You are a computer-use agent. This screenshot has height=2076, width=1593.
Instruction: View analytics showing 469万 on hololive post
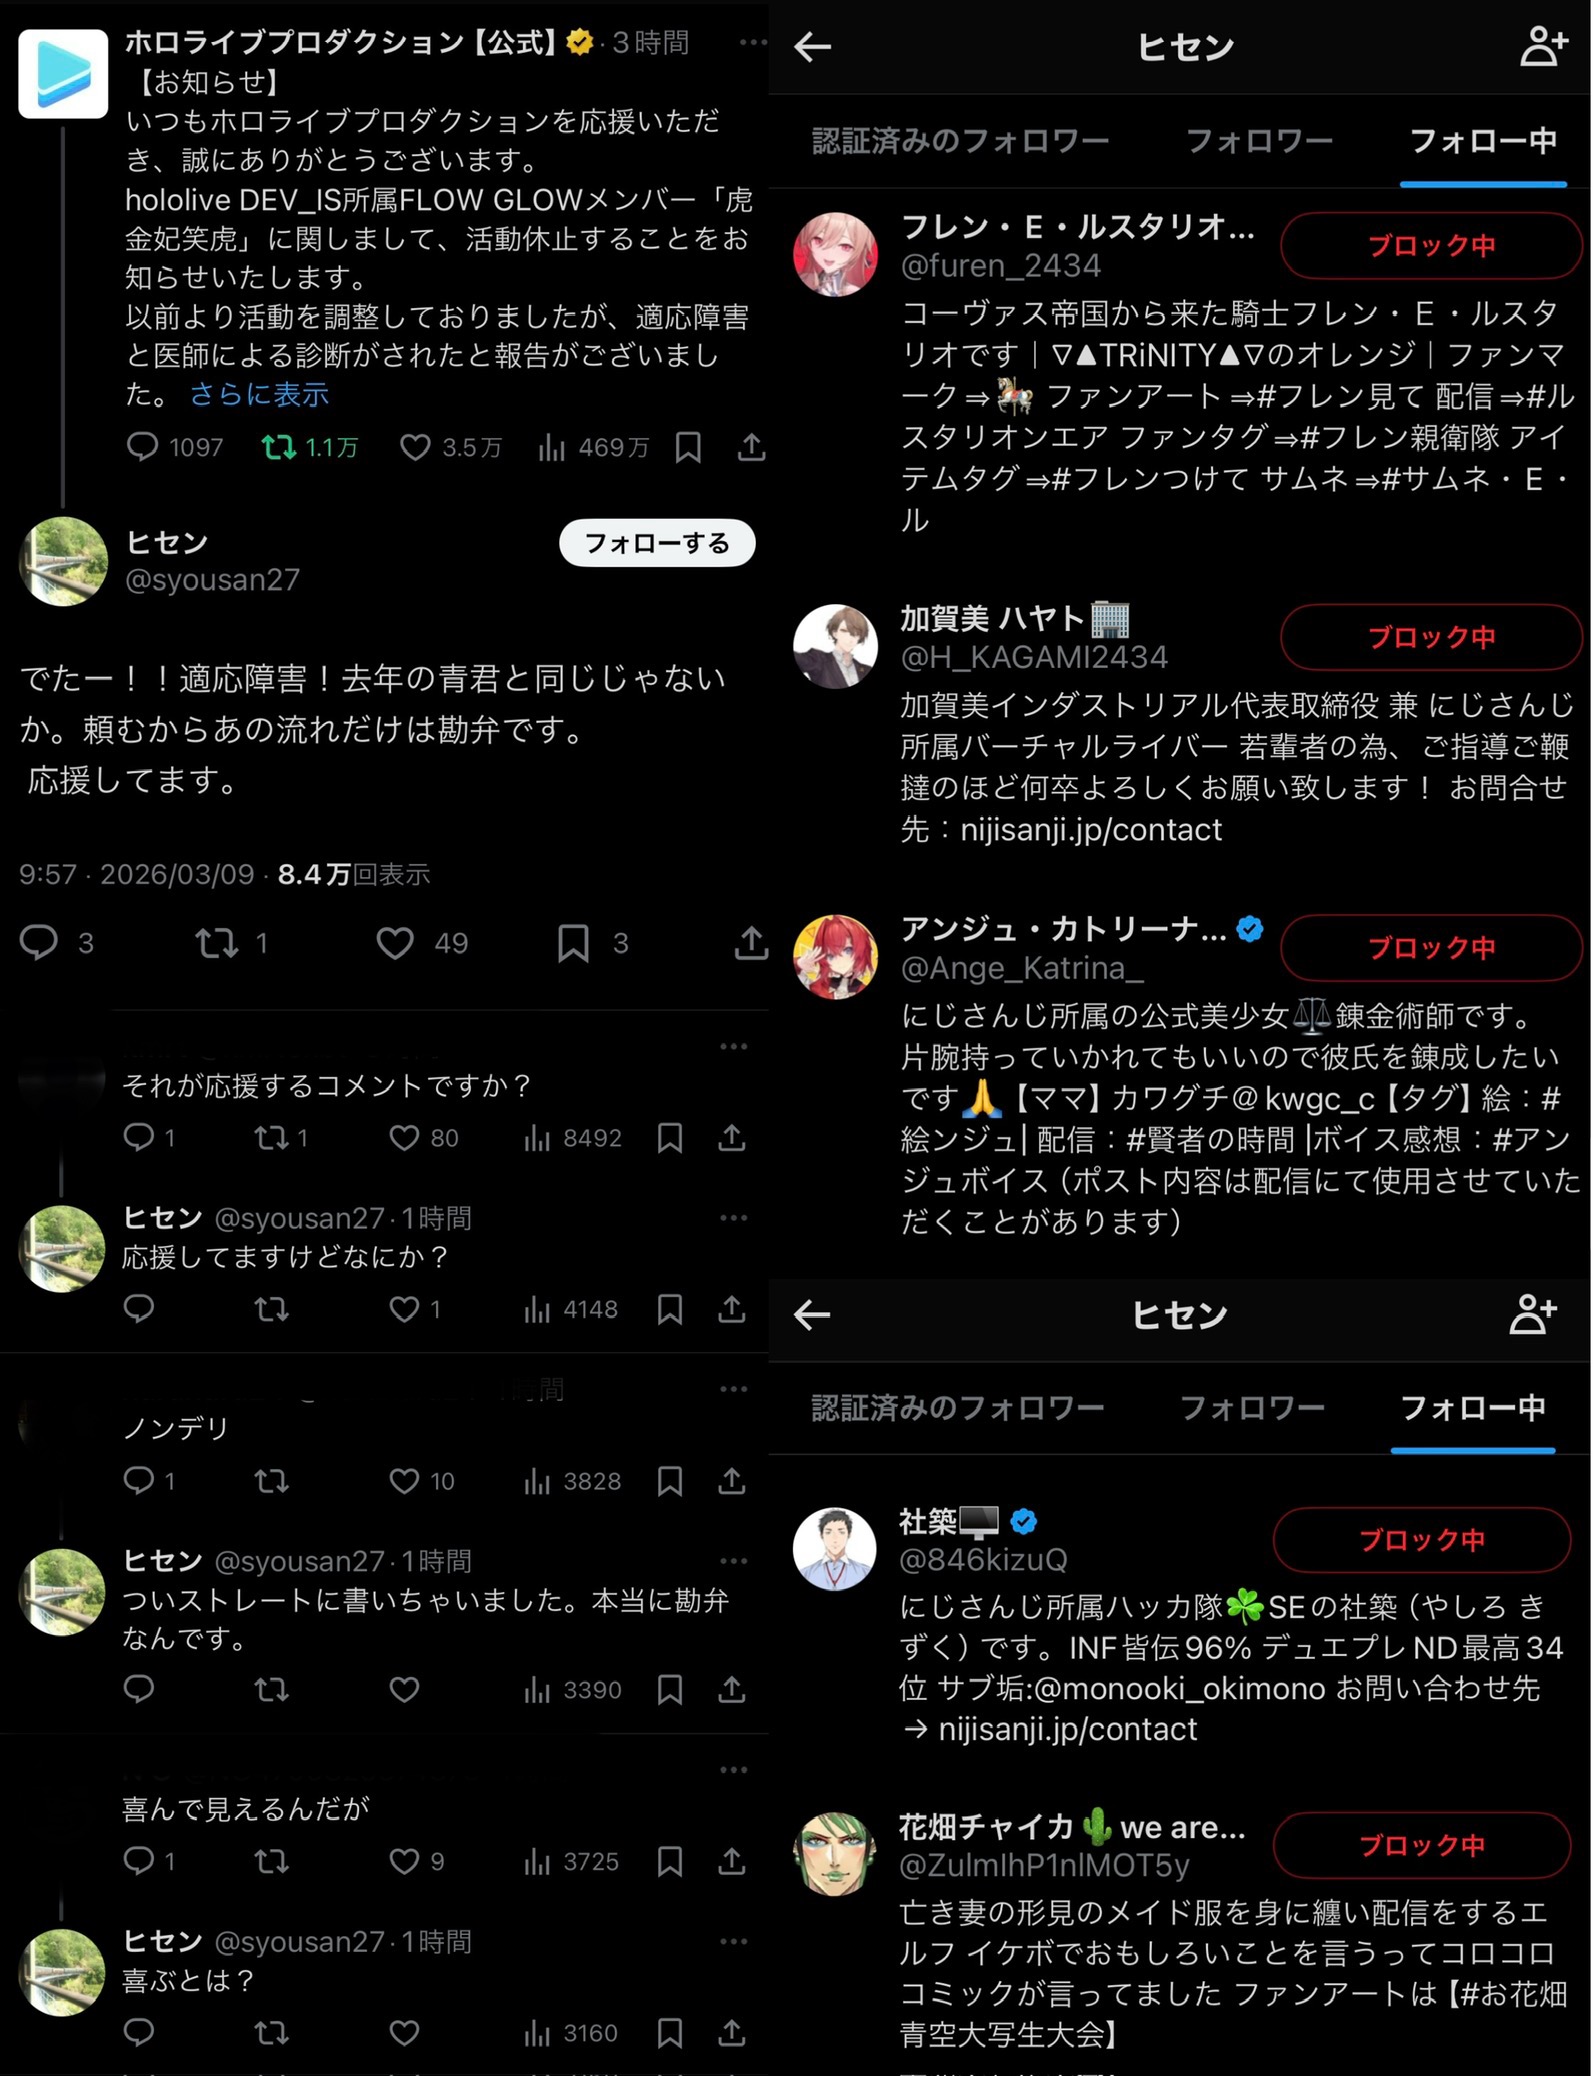(552, 447)
